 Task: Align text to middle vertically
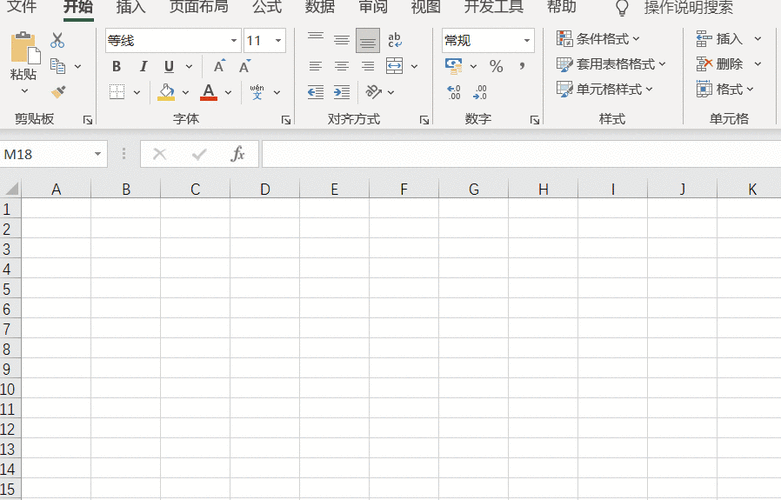point(342,40)
